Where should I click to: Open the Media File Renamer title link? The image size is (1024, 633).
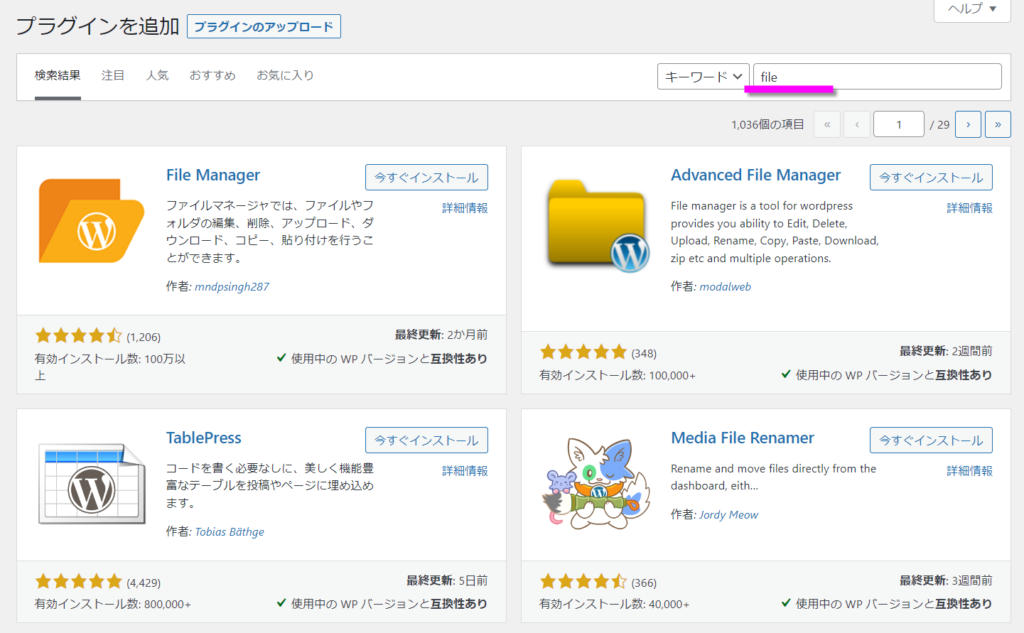[x=743, y=438]
